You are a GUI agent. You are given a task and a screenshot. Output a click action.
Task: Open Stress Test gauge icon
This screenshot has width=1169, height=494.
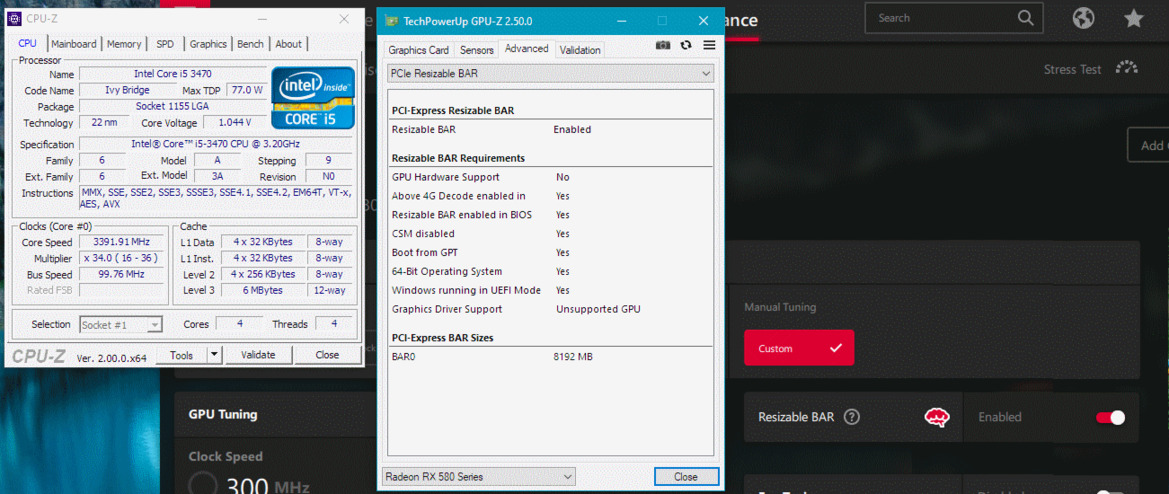pyautogui.click(x=1127, y=68)
